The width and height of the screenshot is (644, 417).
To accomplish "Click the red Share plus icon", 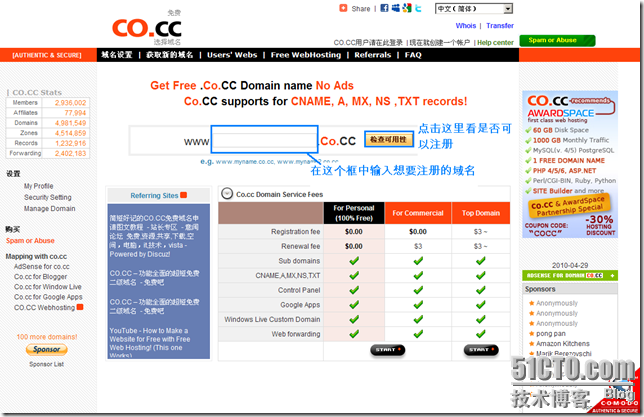I will (x=343, y=8).
